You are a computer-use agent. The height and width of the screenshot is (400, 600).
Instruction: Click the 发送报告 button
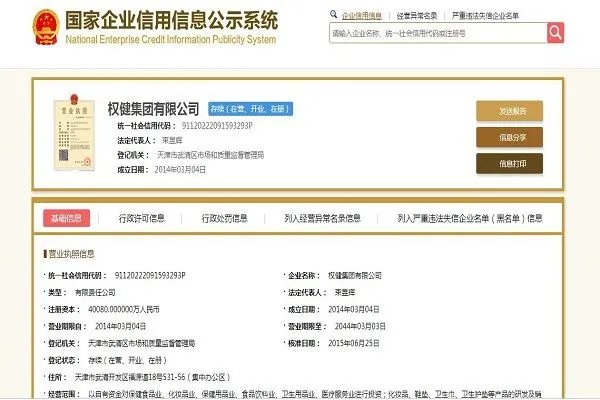coord(509,111)
